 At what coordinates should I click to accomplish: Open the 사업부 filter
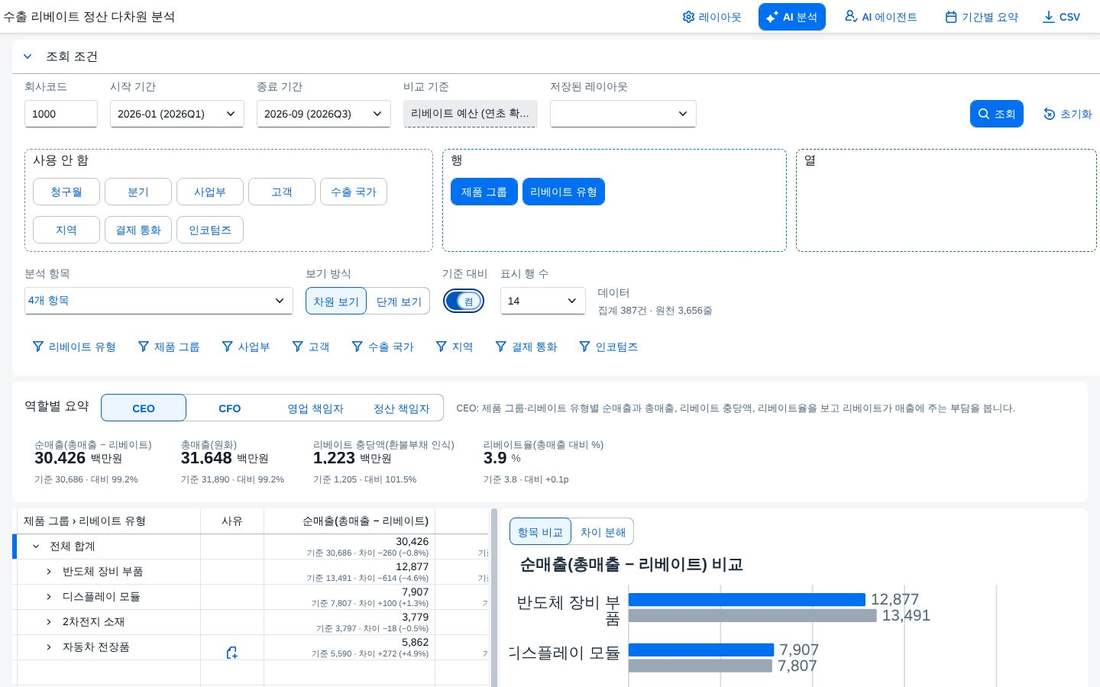pos(246,347)
